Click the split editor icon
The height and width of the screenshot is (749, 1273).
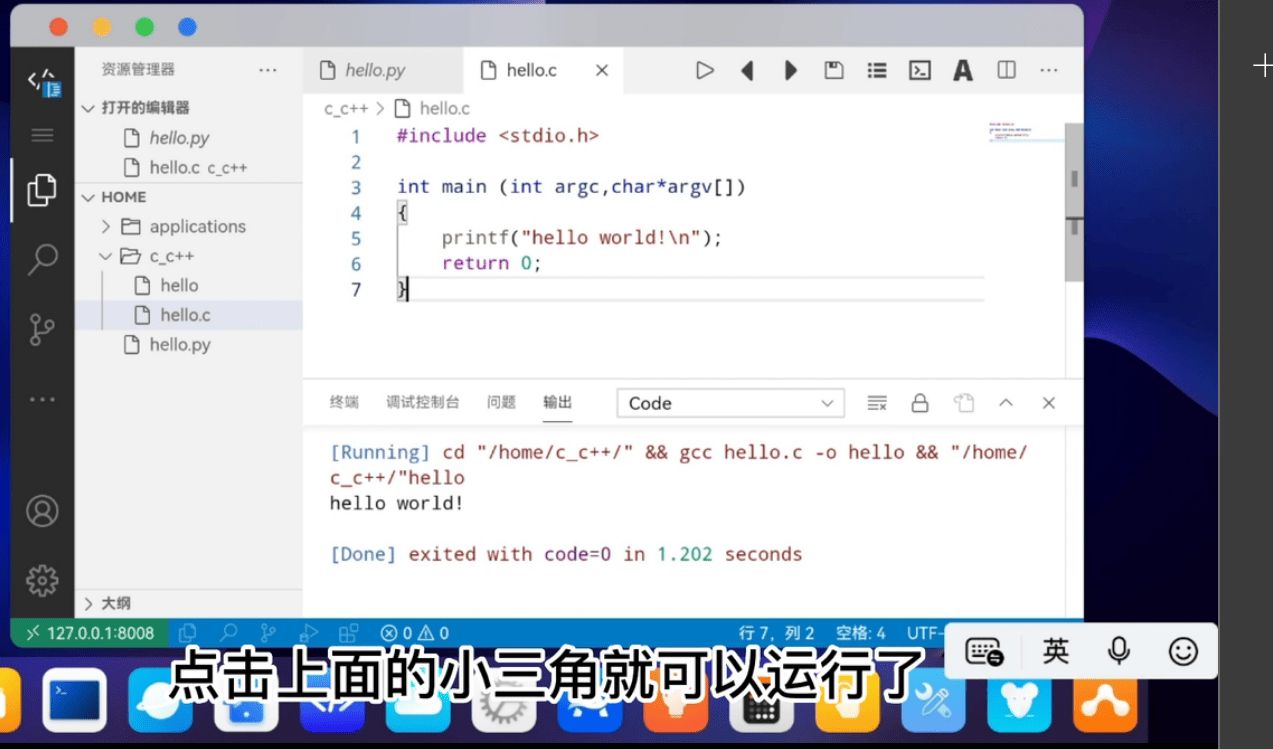click(x=1006, y=70)
